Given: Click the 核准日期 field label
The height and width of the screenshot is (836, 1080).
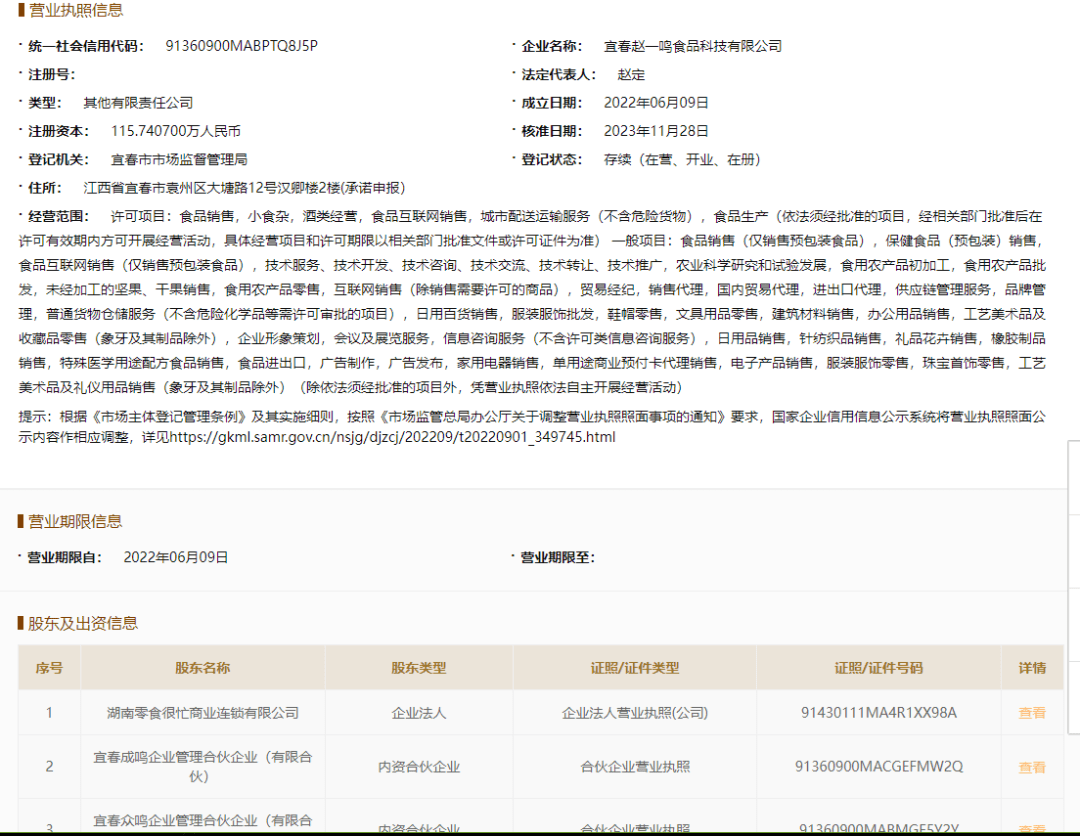Looking at the screenshot, I should point(552,131).
